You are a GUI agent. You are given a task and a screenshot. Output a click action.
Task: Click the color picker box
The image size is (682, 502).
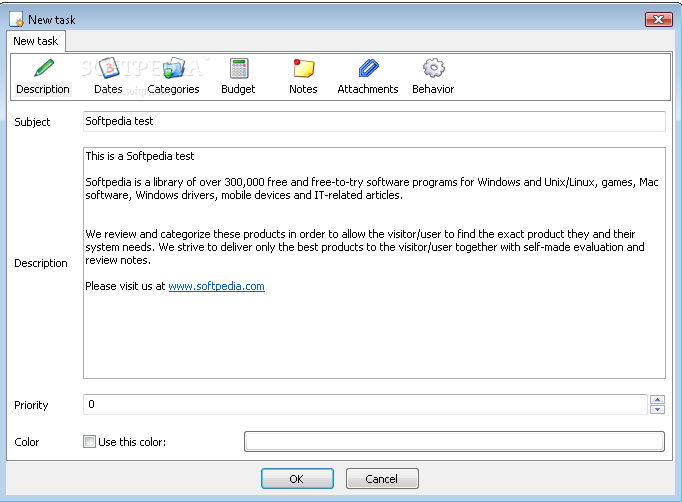454,442
